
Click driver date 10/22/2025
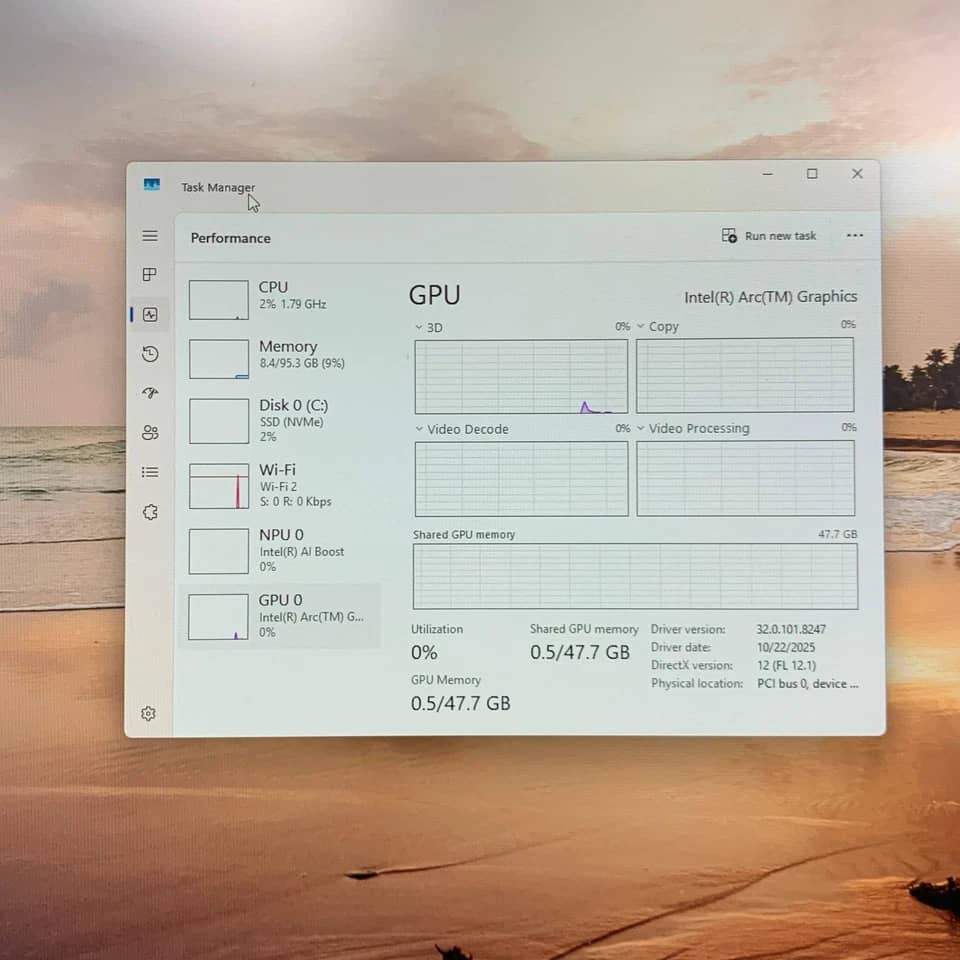786,647
